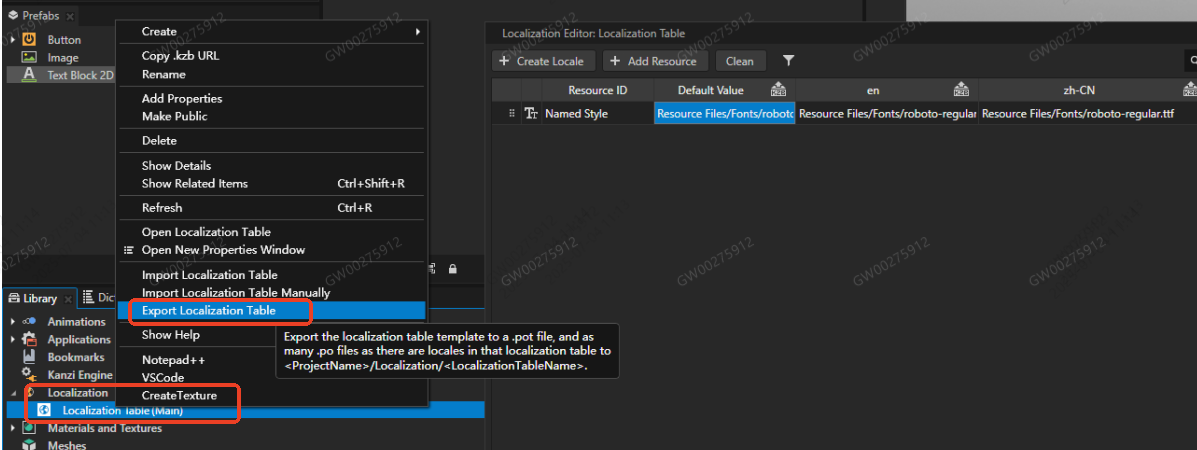Click the Named Style font type icon
The width and height of the screenshot is (1197, 450).
531,114
